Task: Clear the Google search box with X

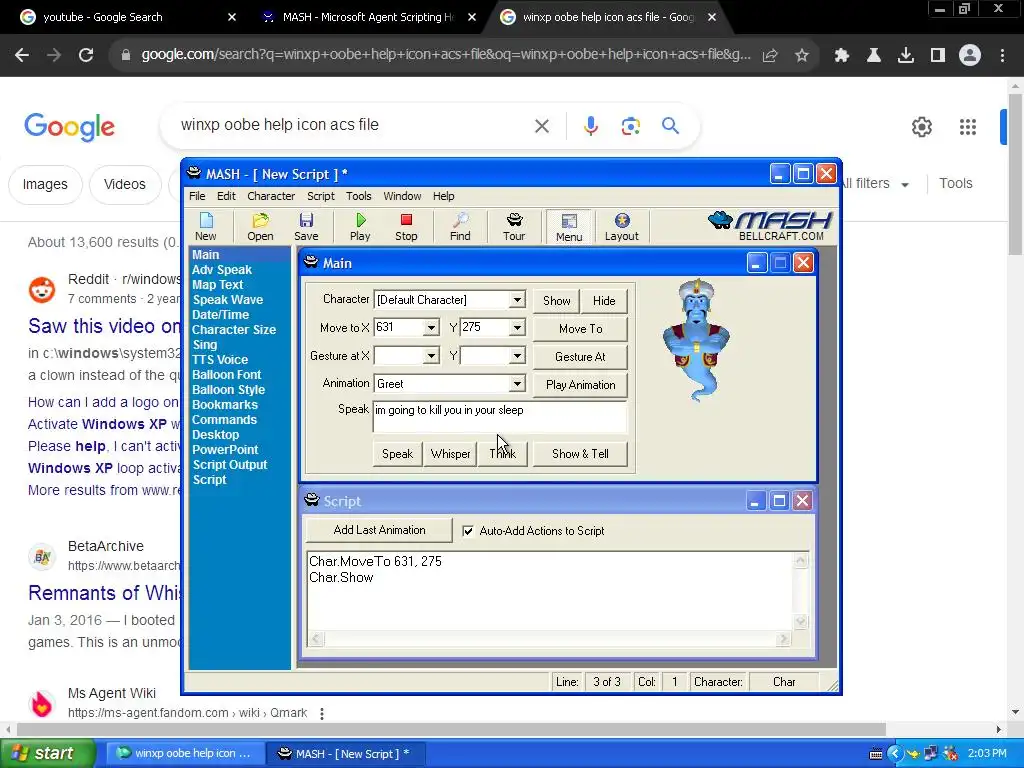Action: (542, 125)
